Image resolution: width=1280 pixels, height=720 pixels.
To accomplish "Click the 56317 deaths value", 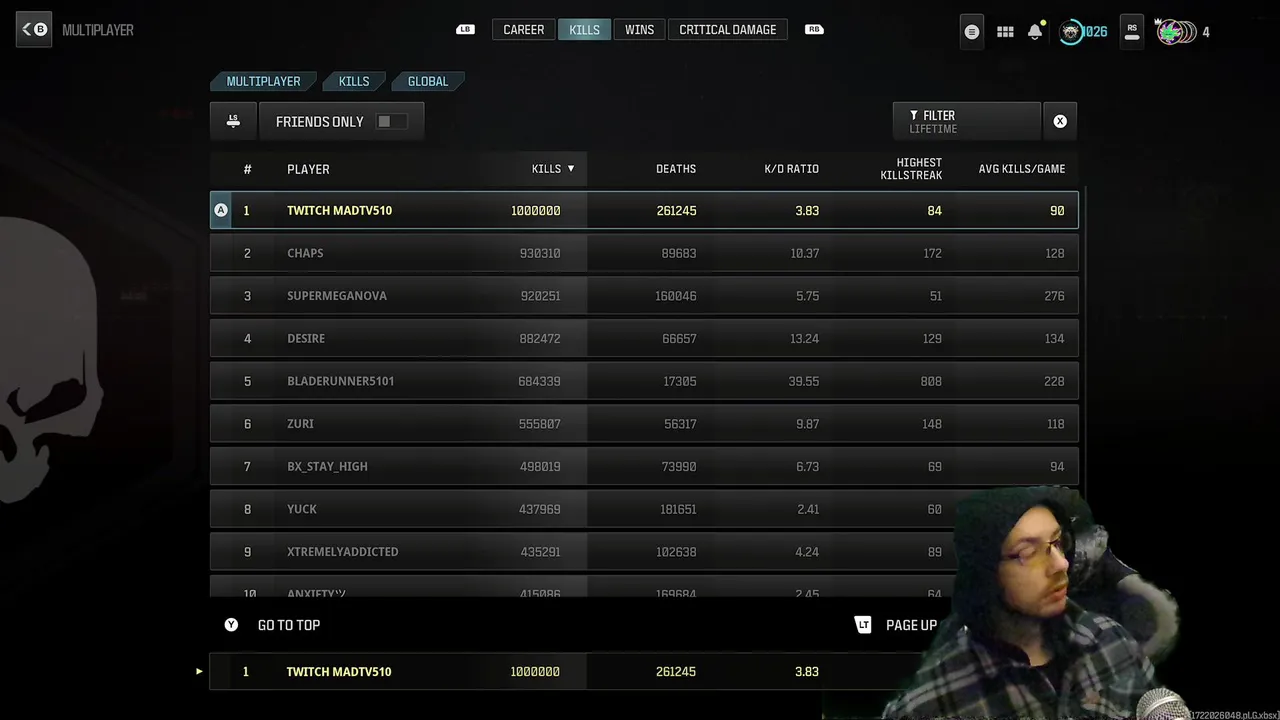I will pyautogui.click(x=680, y=424).
